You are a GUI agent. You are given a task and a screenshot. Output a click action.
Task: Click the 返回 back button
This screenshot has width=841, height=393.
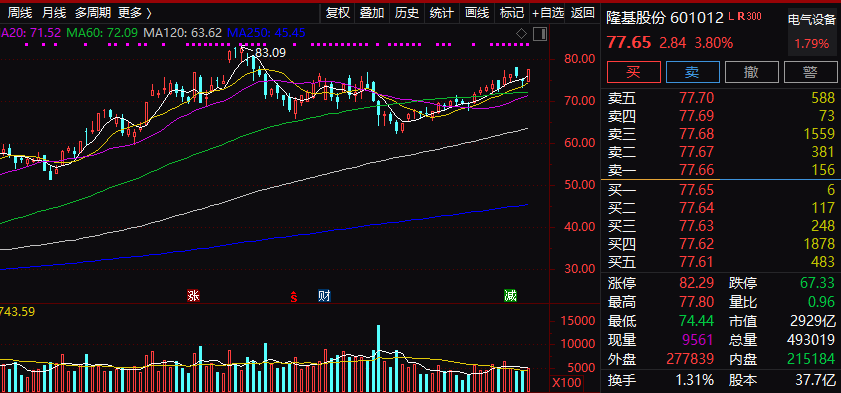point(582,12)
